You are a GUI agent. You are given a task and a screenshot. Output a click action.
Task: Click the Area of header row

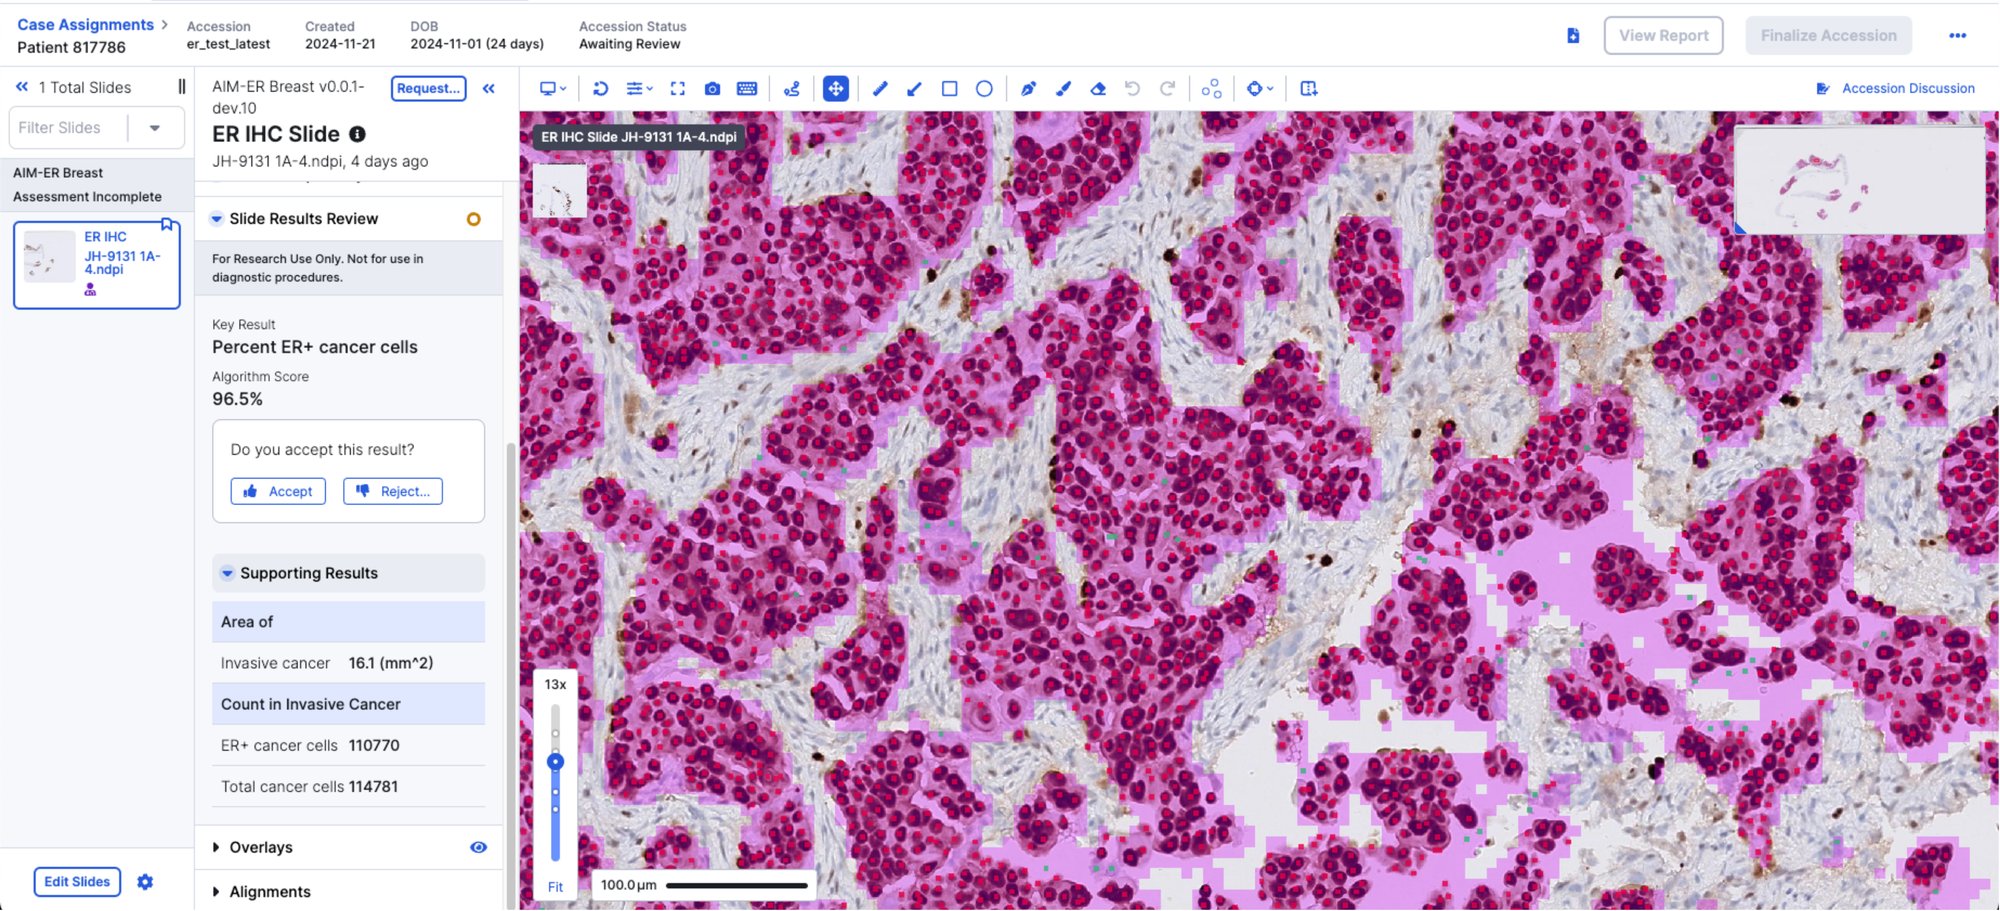click(x=348, y=622)
